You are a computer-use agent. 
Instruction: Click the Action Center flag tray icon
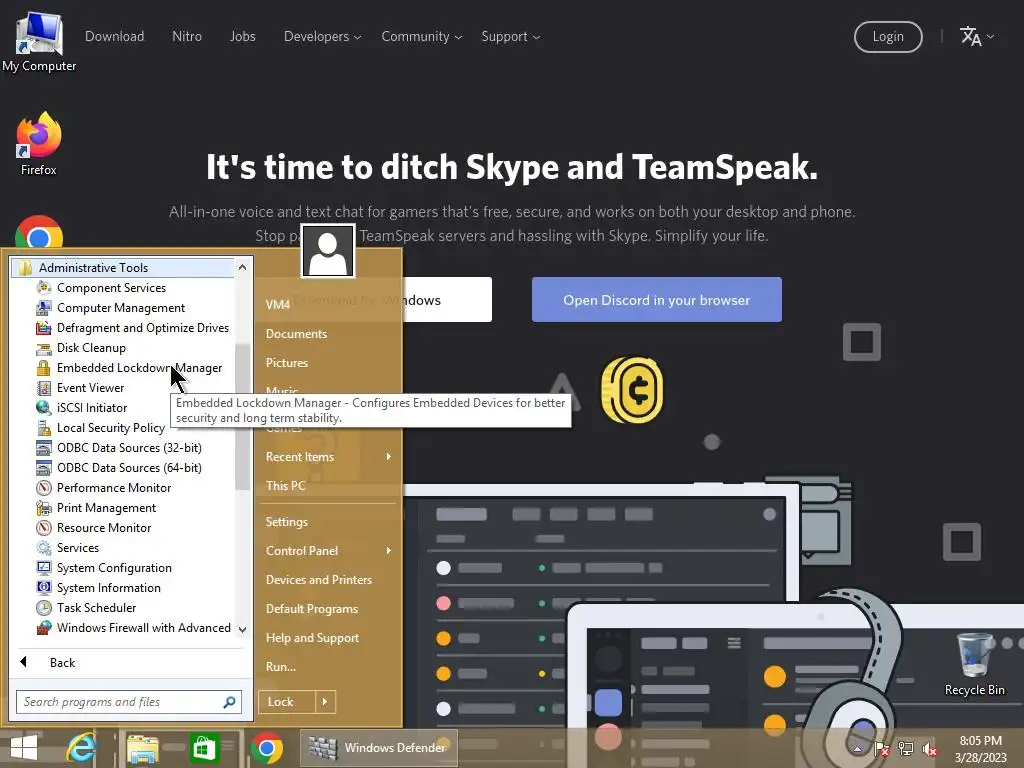coord(882,749)
